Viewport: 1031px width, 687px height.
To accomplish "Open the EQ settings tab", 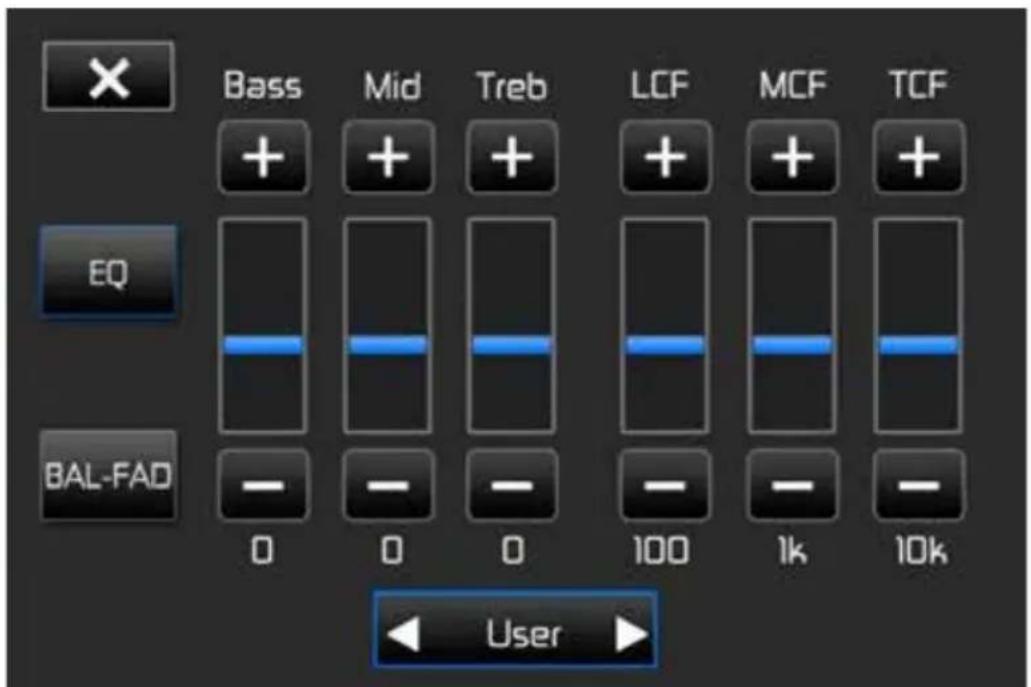I will 108,272.
